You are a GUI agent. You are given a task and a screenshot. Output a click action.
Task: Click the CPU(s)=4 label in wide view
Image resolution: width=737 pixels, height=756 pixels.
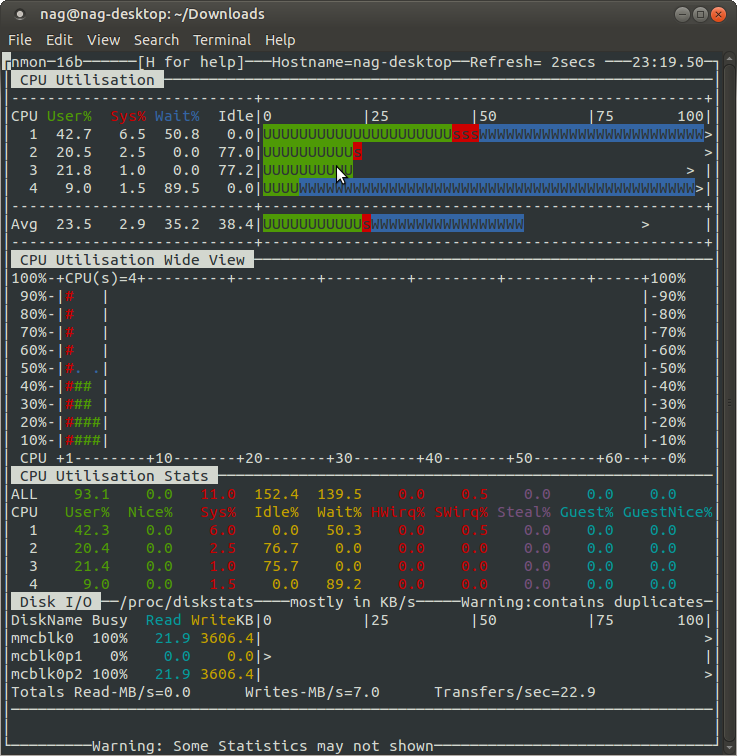101,278
